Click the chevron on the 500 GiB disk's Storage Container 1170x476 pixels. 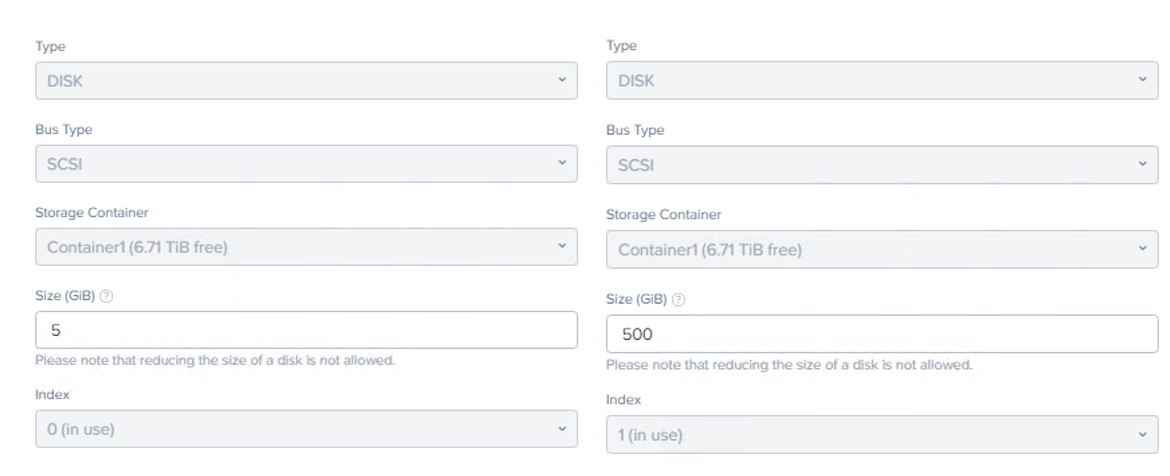coord(1143,249)
